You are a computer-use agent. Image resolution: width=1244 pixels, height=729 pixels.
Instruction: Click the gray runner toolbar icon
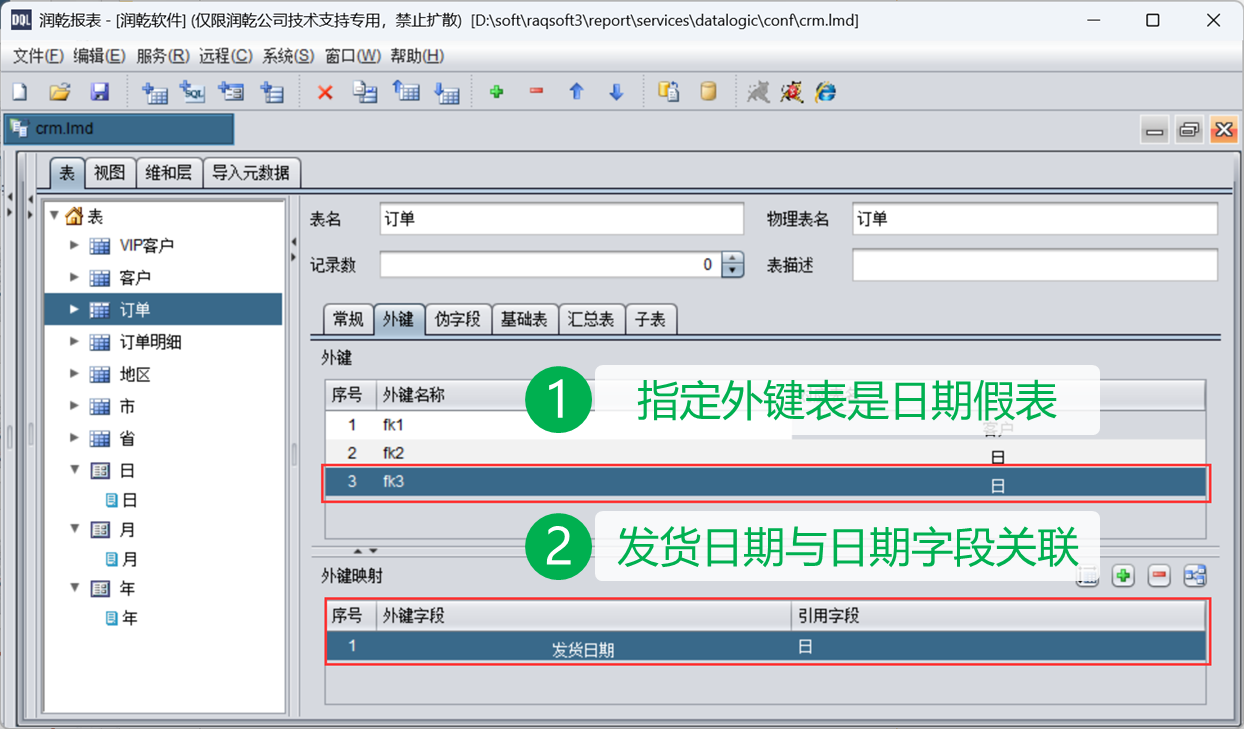coord(759,92)
